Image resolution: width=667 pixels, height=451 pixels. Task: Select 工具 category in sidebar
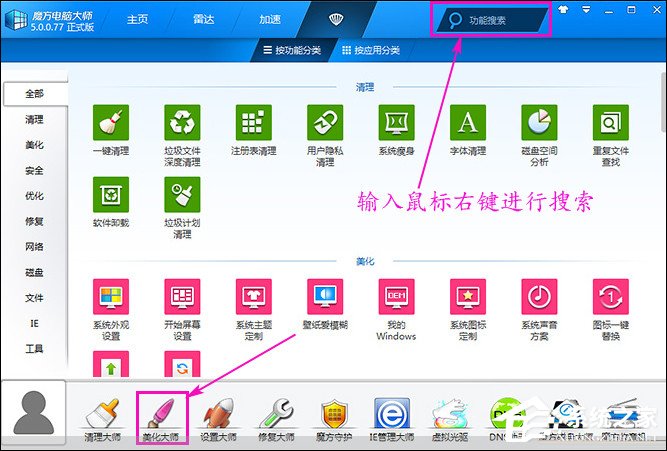[x=34, y=349]
